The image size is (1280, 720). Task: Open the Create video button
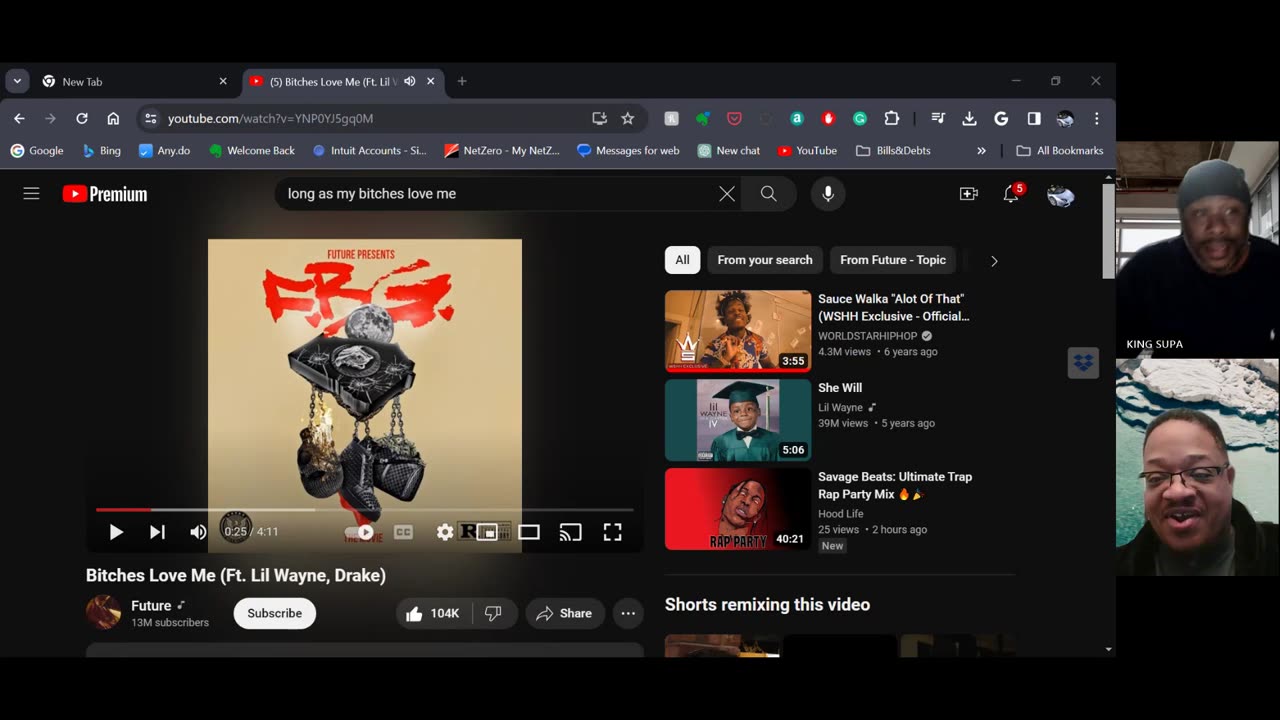pyautogui.click(x=968, y=194)
